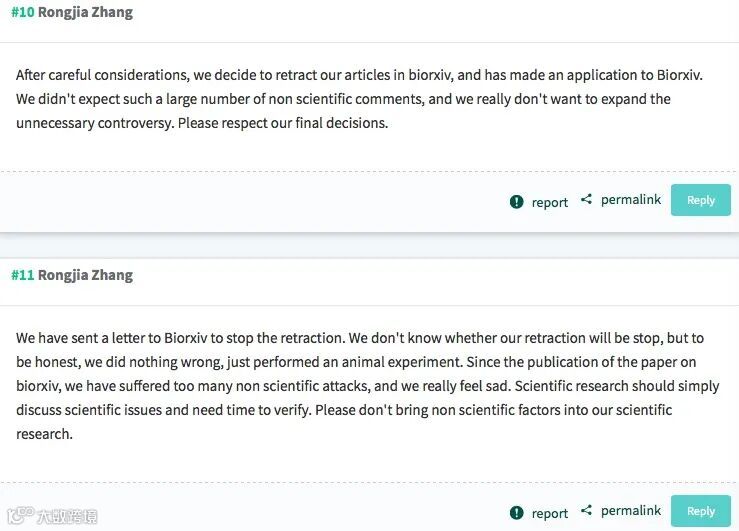
Task: Click the permalink share icon under comment #10
Action: pos(587,200)
